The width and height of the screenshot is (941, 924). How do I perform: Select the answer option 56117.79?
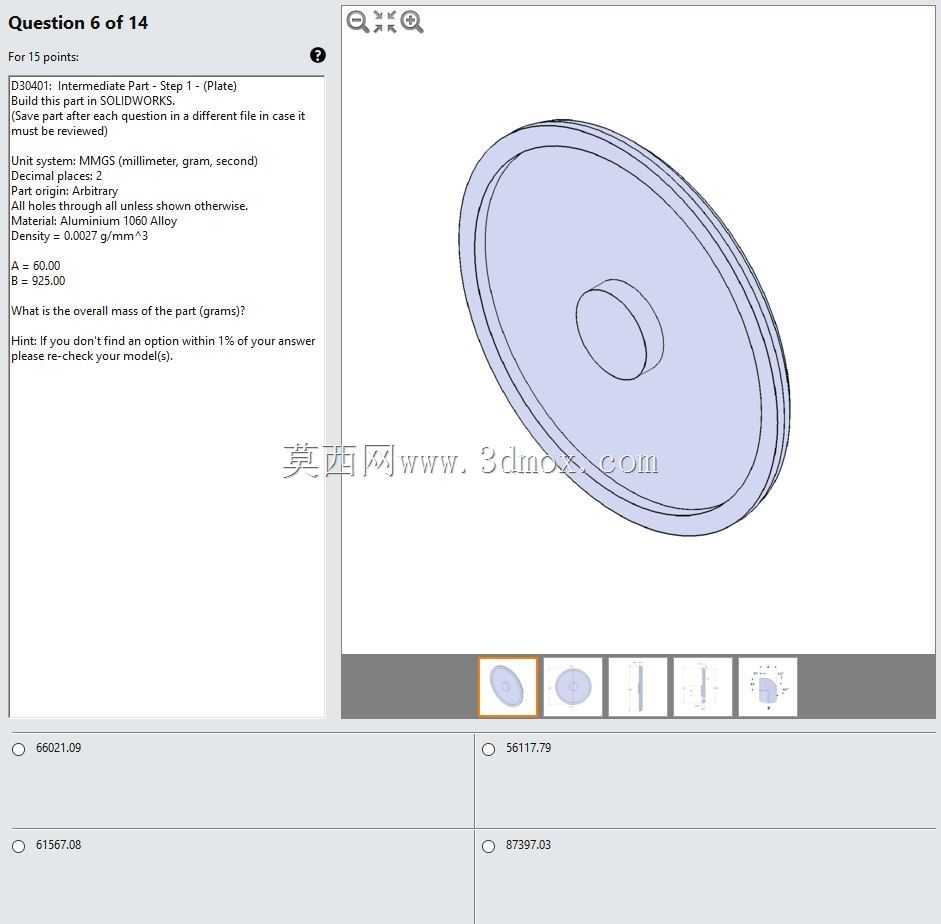click(x=489, y=749)
